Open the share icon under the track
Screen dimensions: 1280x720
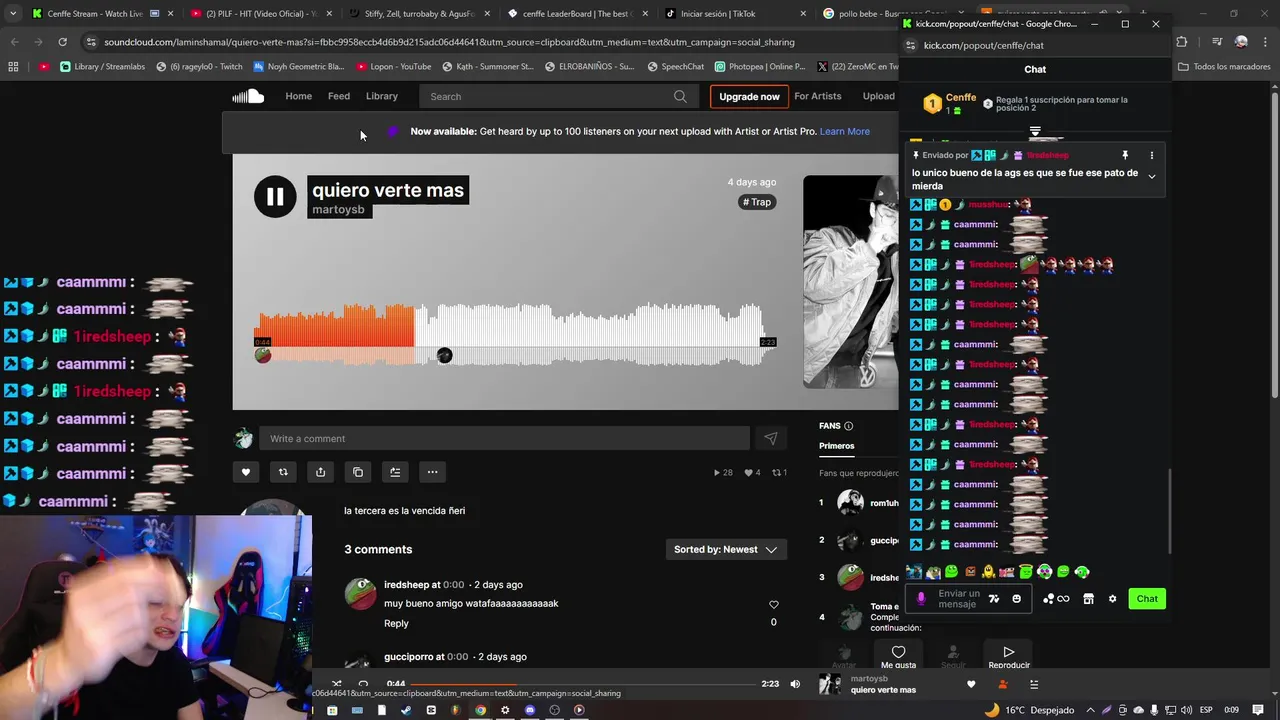320,472
